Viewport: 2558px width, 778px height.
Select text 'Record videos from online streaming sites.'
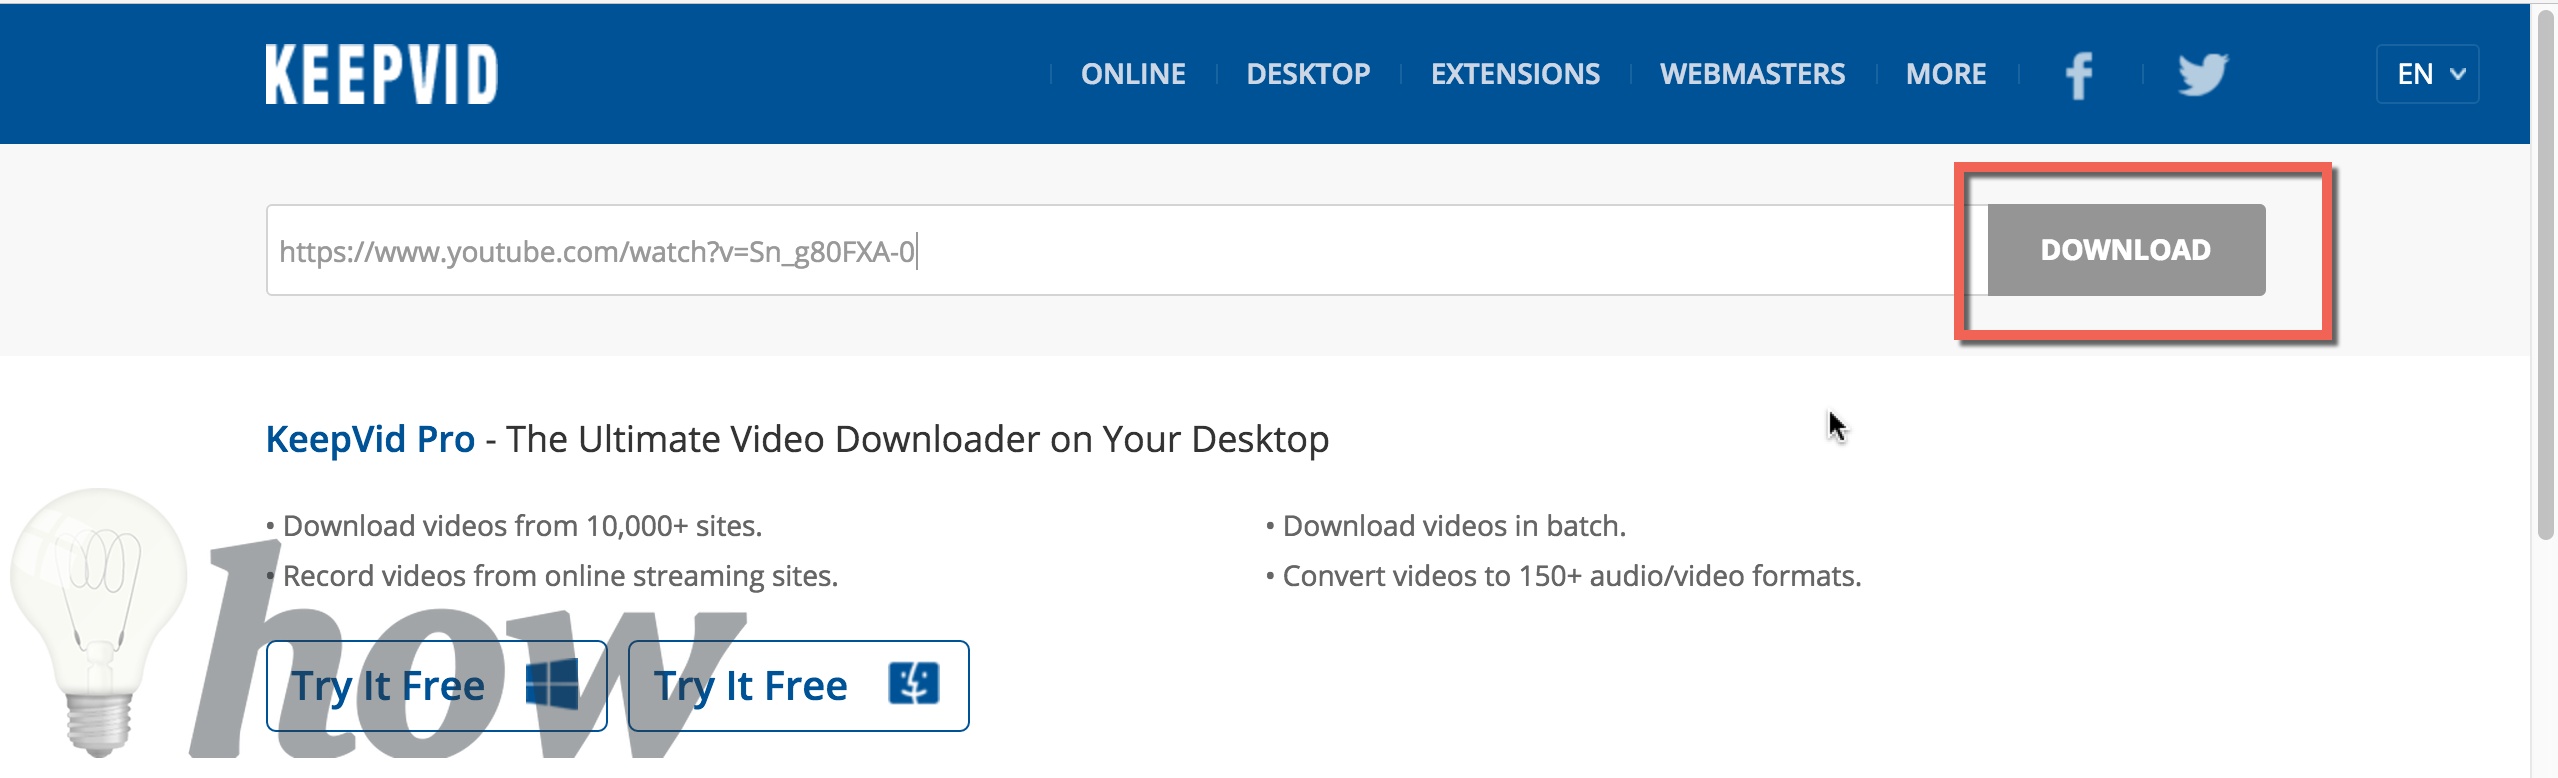point(560,576)
